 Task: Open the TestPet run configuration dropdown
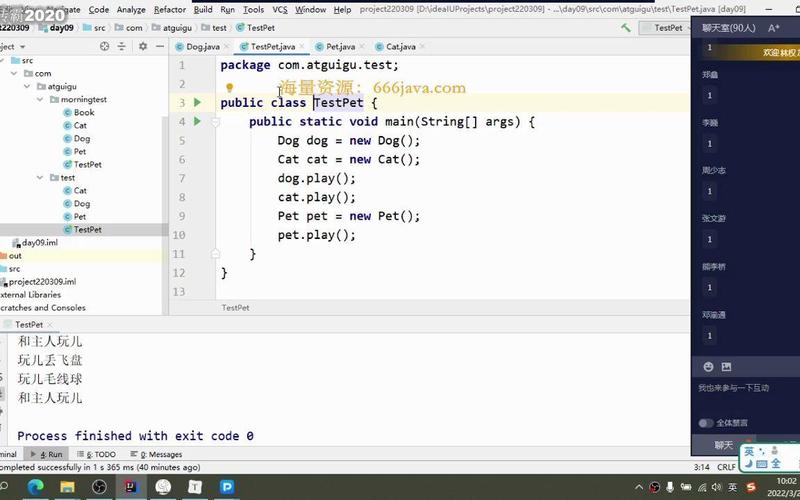[x=672, y=28]
